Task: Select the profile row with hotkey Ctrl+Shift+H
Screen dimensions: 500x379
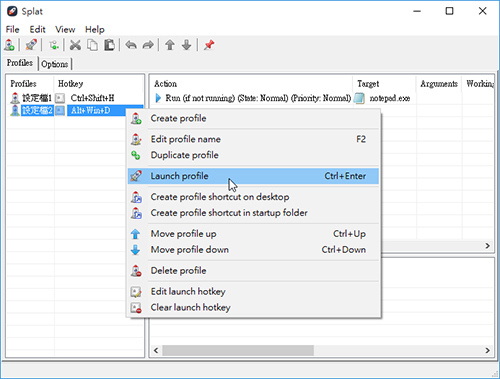Action: (x=75, y=98)
